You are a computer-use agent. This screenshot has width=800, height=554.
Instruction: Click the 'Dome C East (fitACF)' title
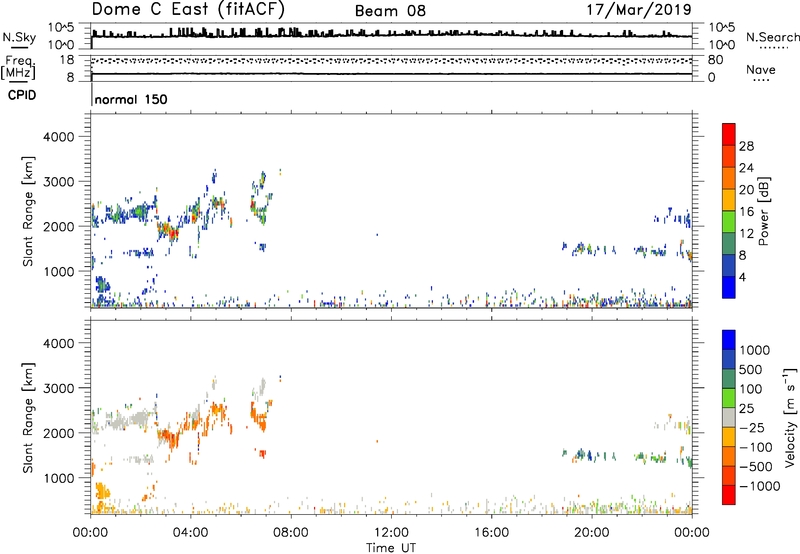tap(188, 10)
